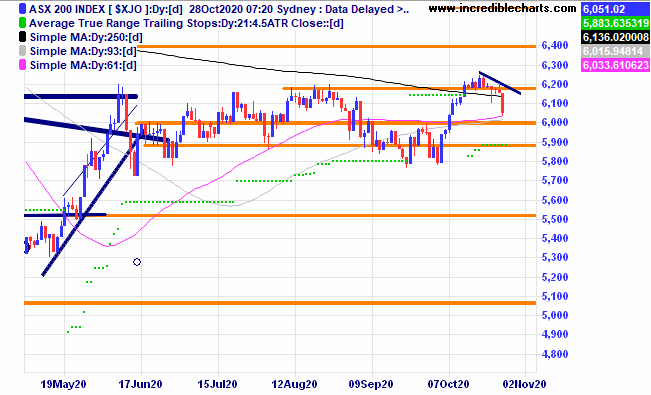This screenshot has width=651, height=395.
Task: Click the 19May20 date label on the axis
Action: [x=63, y=384]
